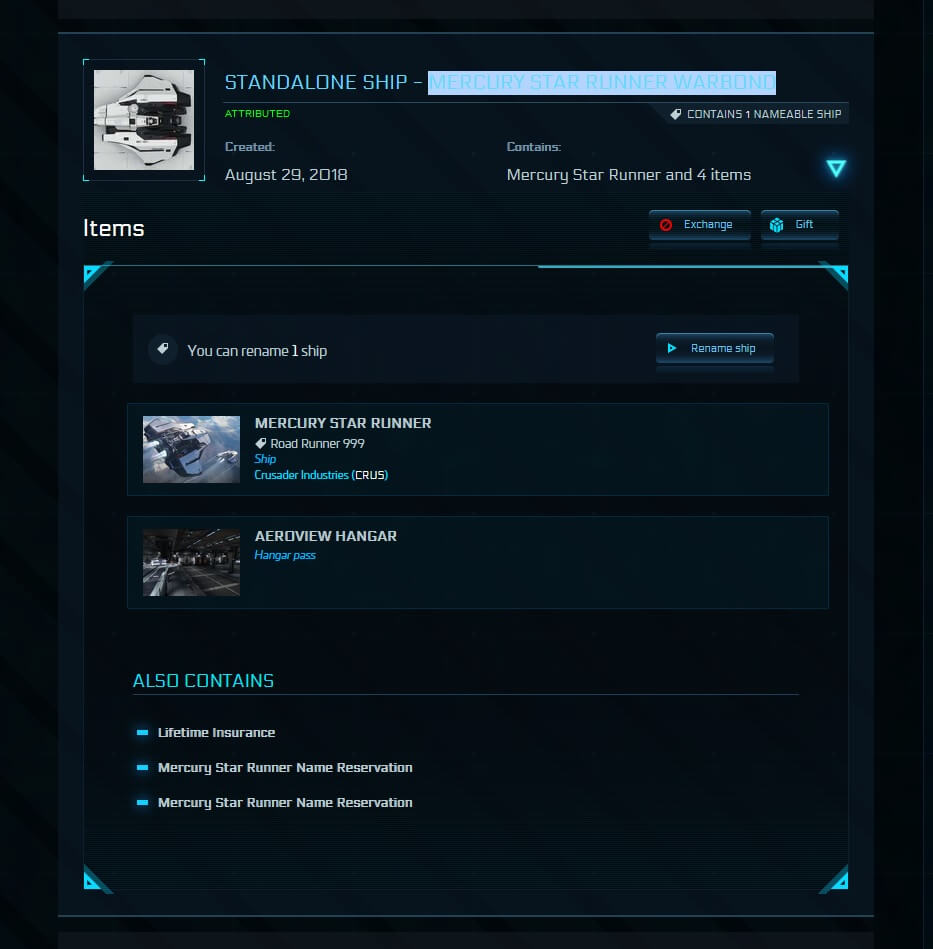
Task: Click the last 'Mercury Star Runner Name Reservation' entry
Action: (285, 803)
